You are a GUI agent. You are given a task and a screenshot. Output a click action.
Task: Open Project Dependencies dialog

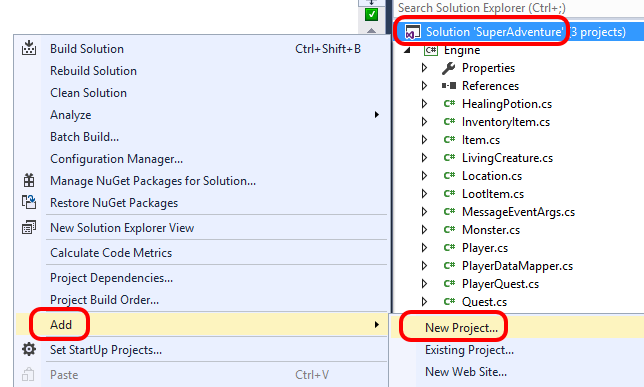201,278
